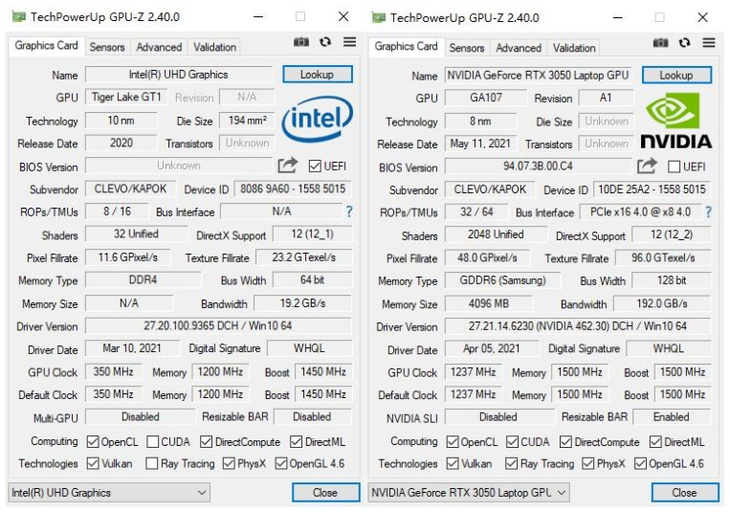Click the Intel Name field showing UHD Graphics
The image size is (730, 512).
click(178, 75)
